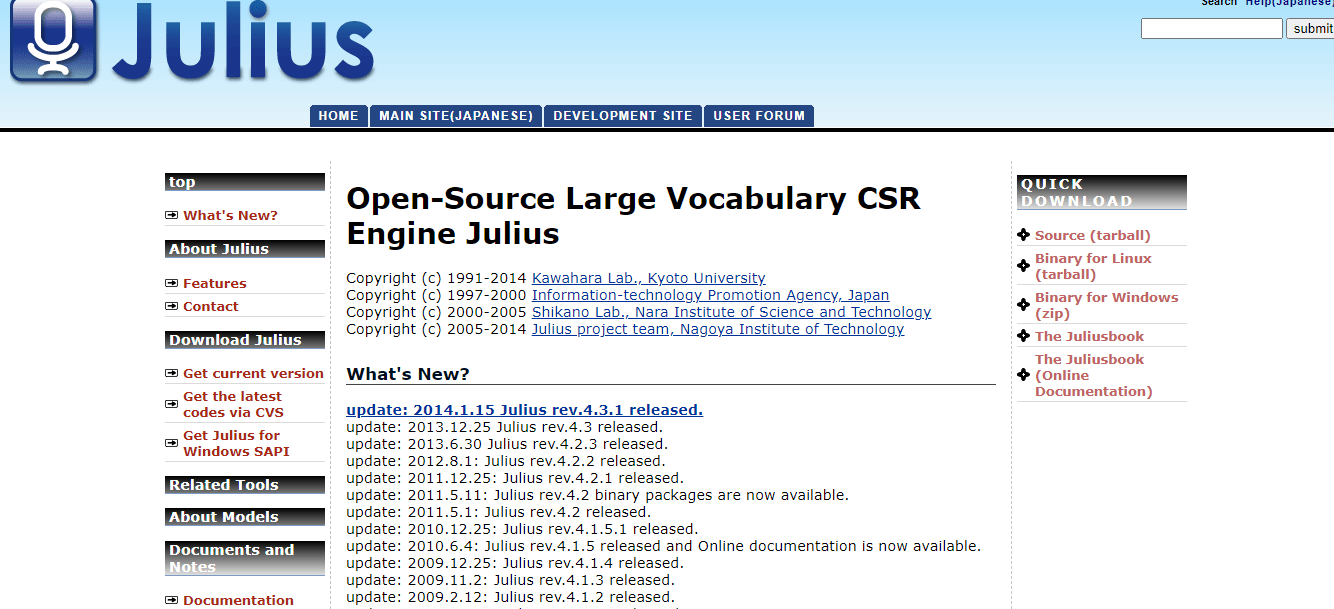Open Get Julius for Windows SAPI link

[236, 443]
